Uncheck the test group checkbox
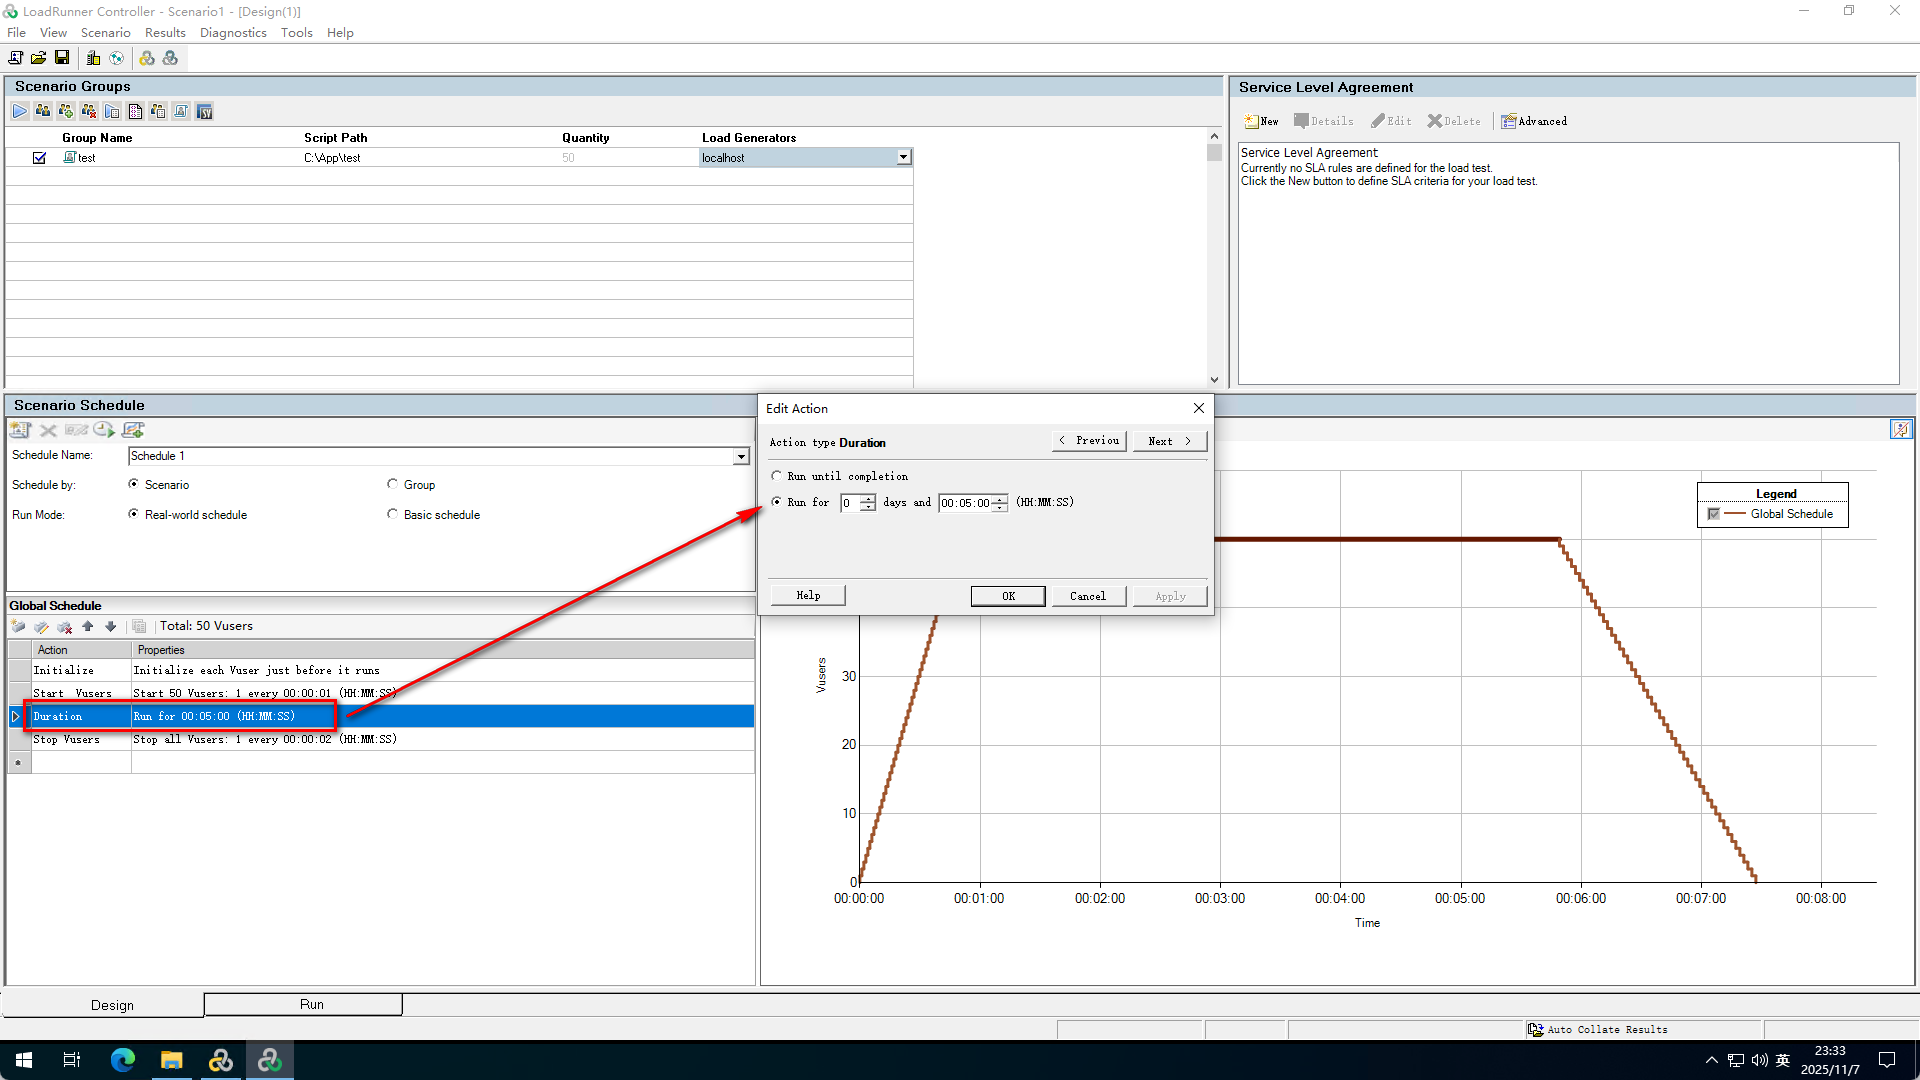Viewport: 1920px width, 1080px height. pos(40,158)
